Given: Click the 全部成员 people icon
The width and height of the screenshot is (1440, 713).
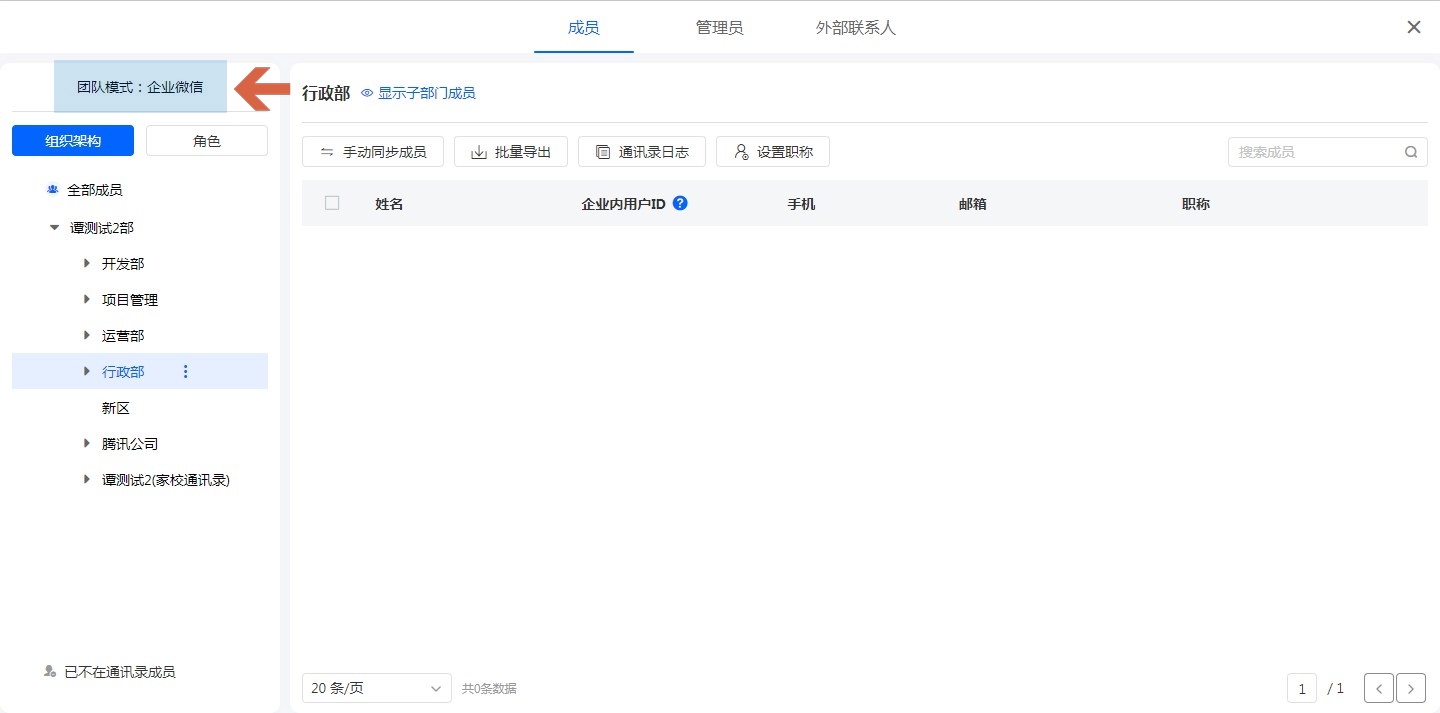Looking at the screenshot, I should [52, 190].
